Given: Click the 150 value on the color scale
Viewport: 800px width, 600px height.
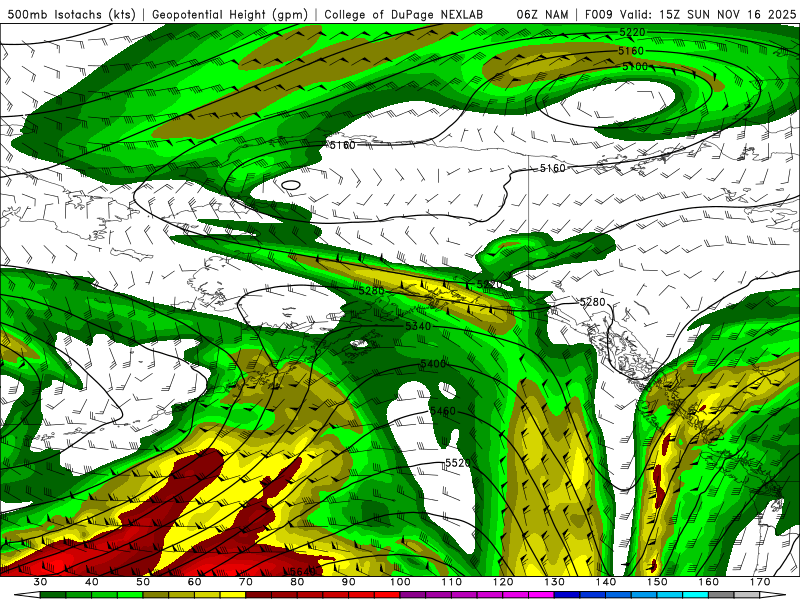Looking at the screenshot, I should tap(658, 582).
